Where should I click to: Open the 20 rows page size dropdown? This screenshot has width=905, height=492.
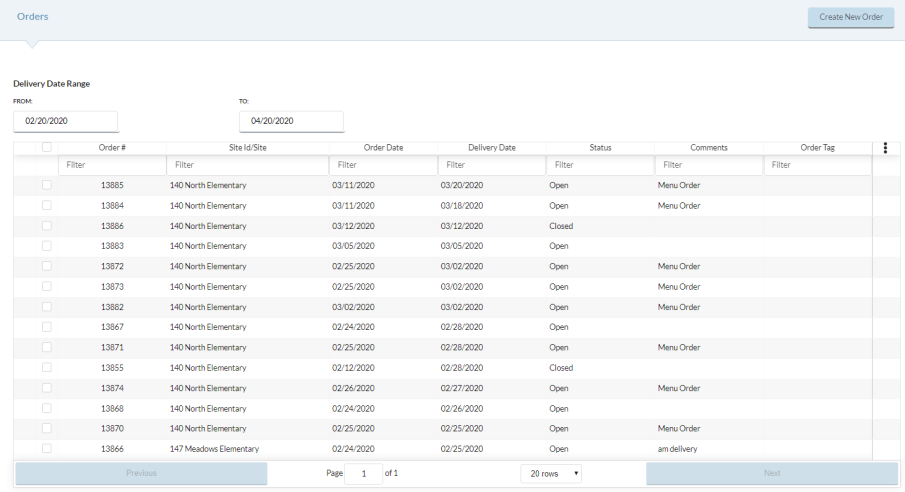551,474
